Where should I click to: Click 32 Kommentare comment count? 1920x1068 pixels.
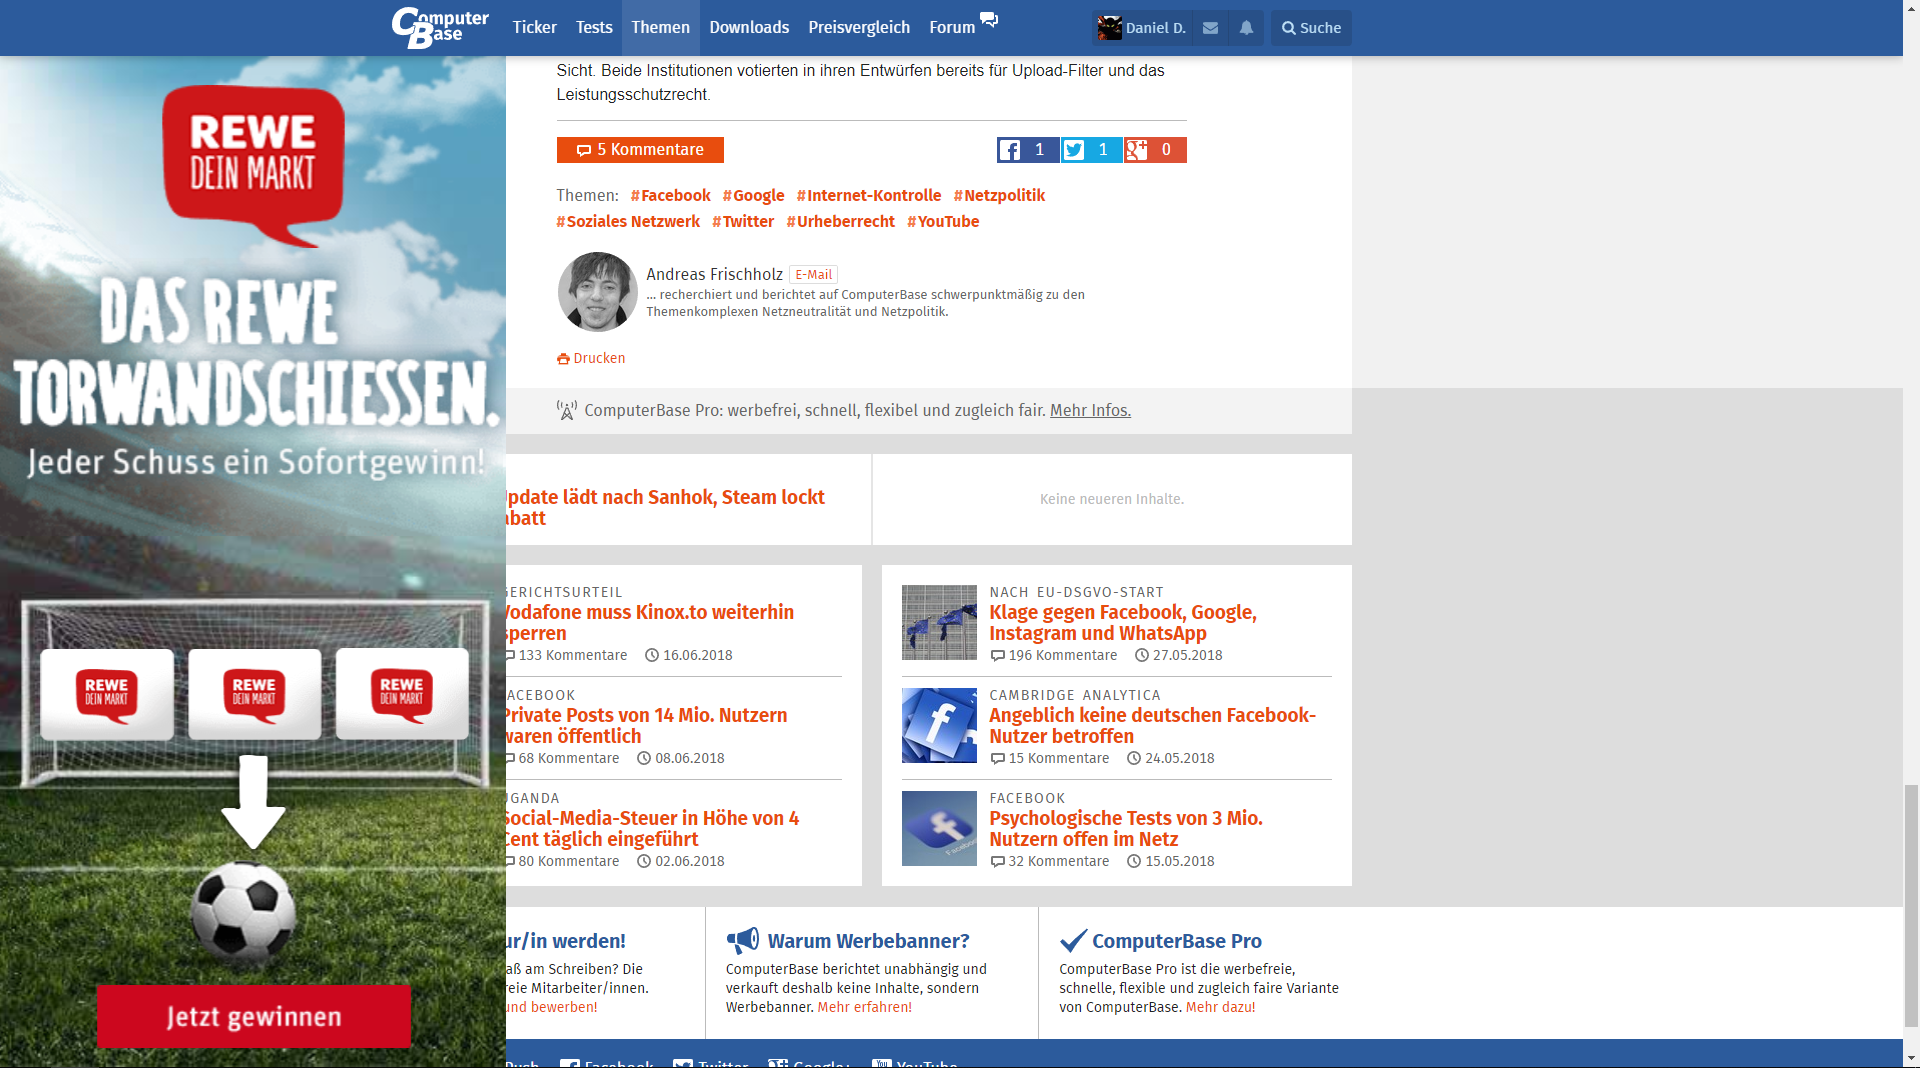click(1050, 862)
